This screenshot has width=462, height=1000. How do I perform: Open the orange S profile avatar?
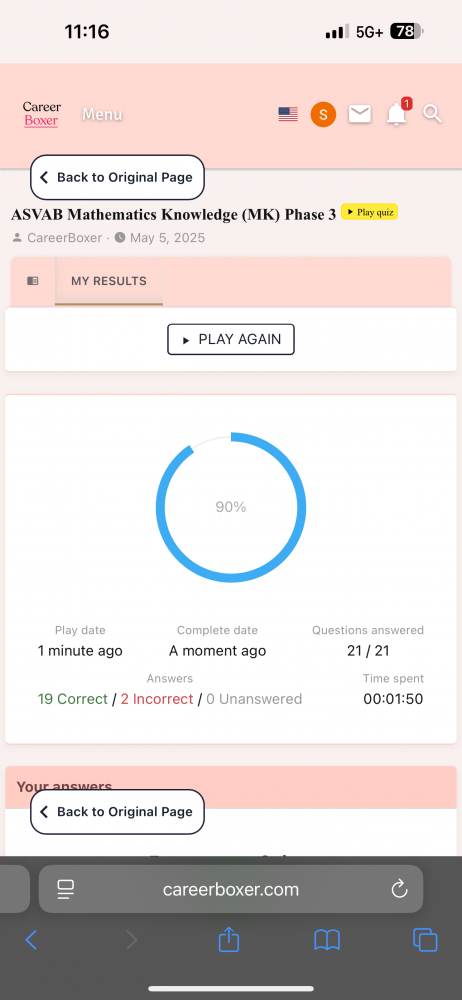click(x=323, y=115)
